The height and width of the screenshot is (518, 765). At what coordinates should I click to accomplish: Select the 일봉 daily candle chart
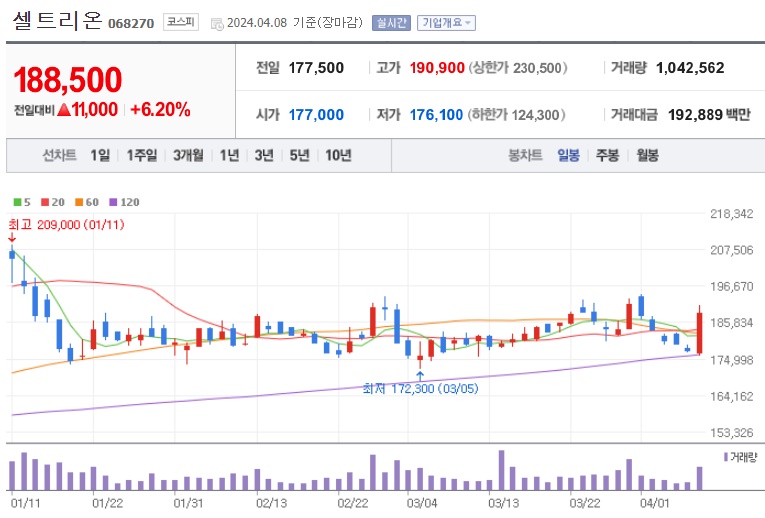click(568, 156)
